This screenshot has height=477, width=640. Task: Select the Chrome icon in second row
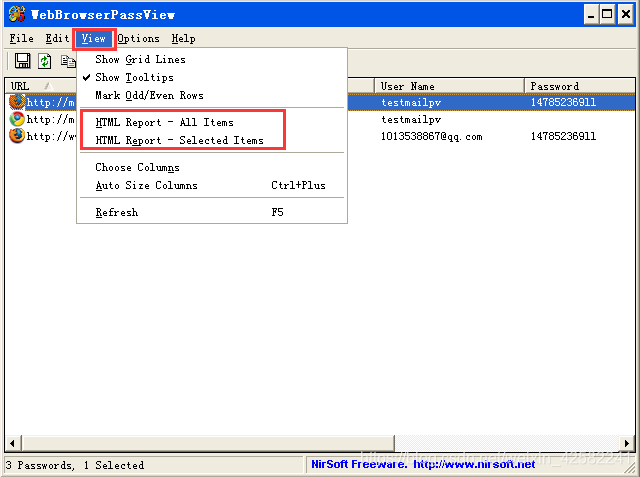17,119
